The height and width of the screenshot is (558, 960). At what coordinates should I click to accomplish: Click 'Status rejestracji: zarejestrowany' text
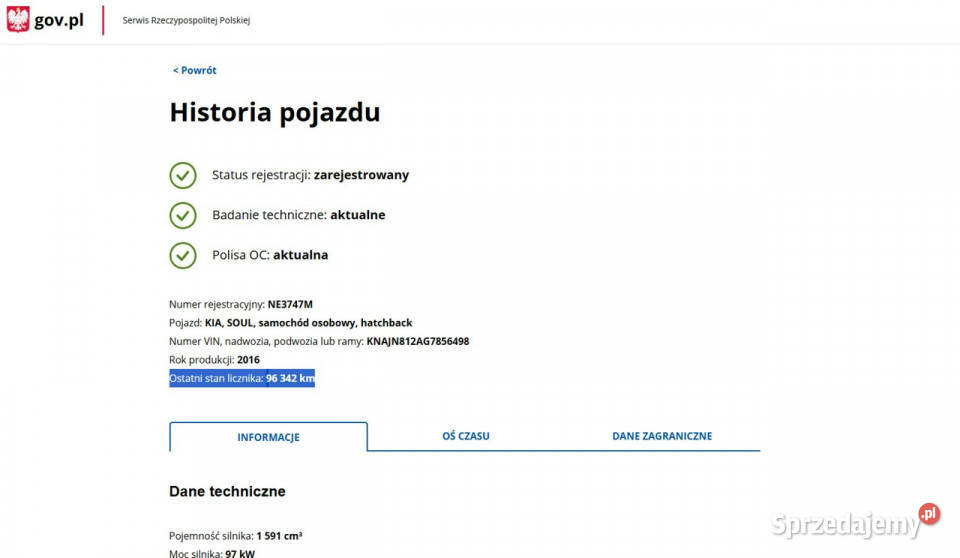(x=310, y=175)
